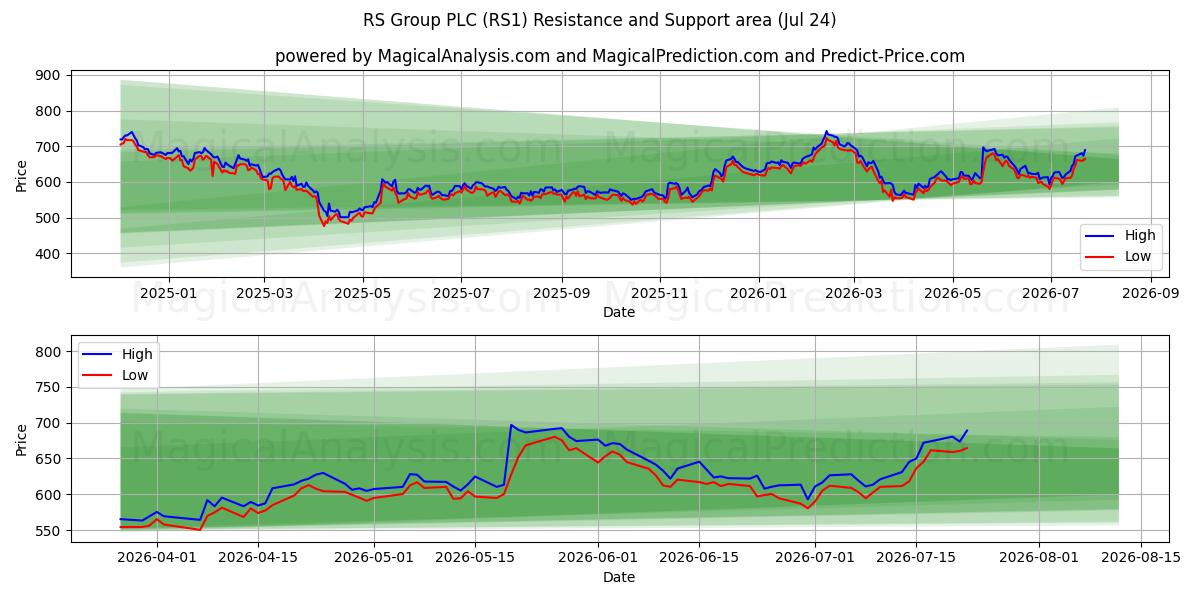
Task: Click the bottom chart 'Price' axis label
Action: coord(22,439)
